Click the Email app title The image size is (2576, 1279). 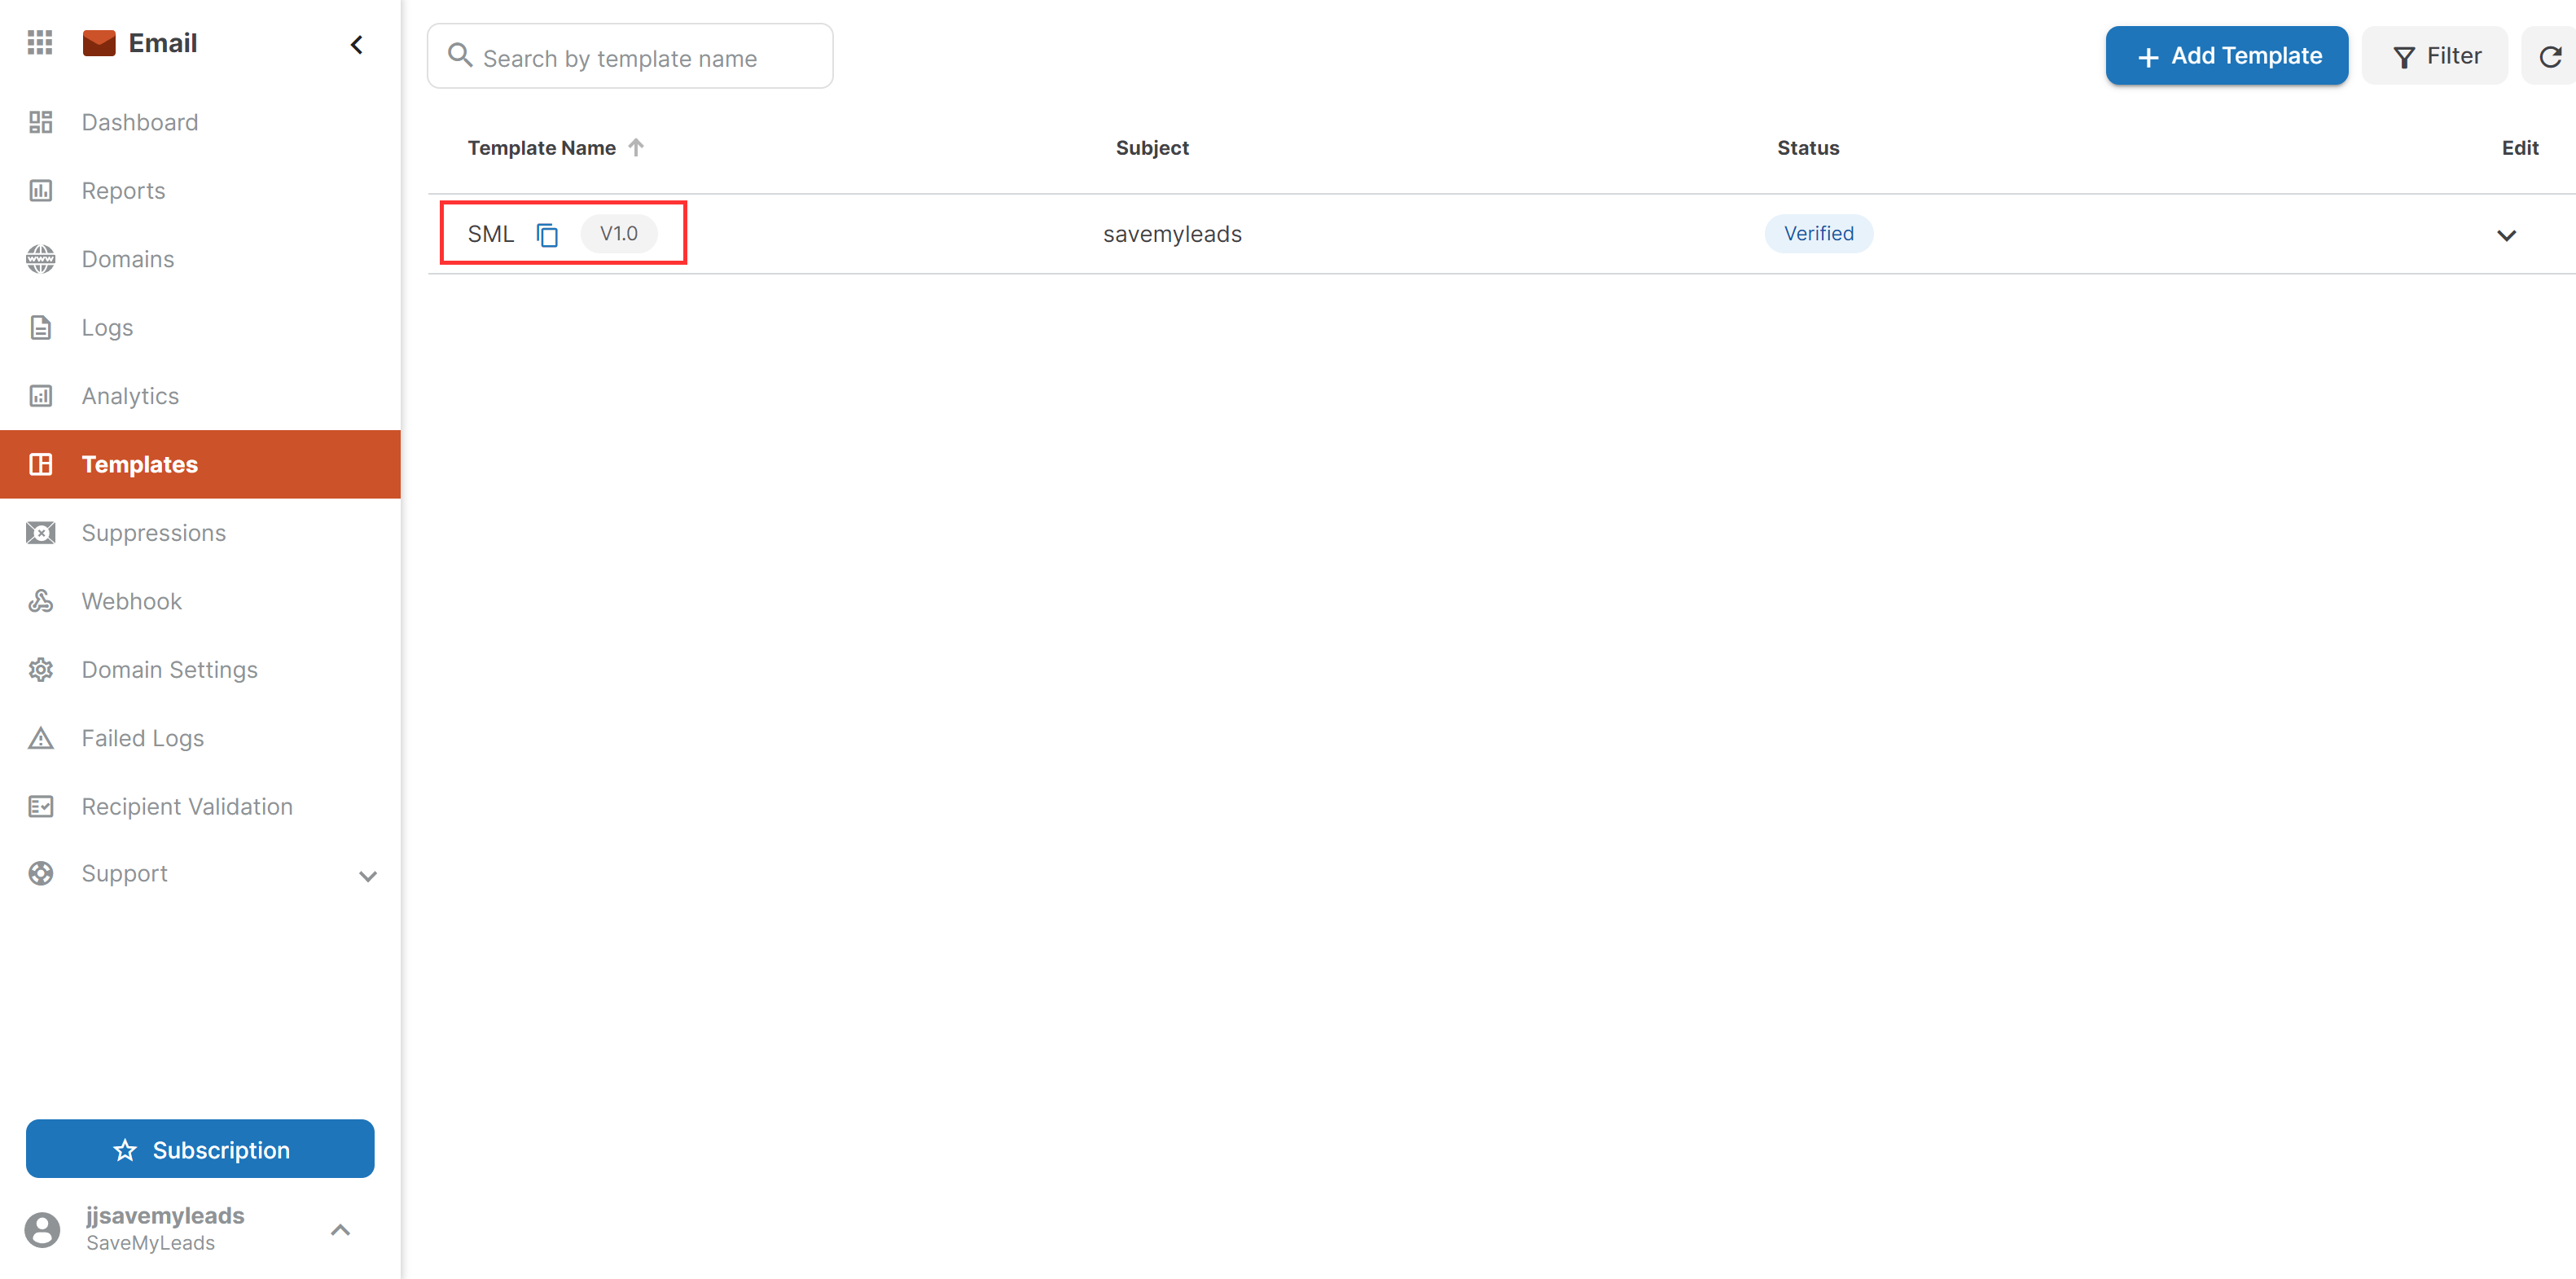tap(163, 43)
